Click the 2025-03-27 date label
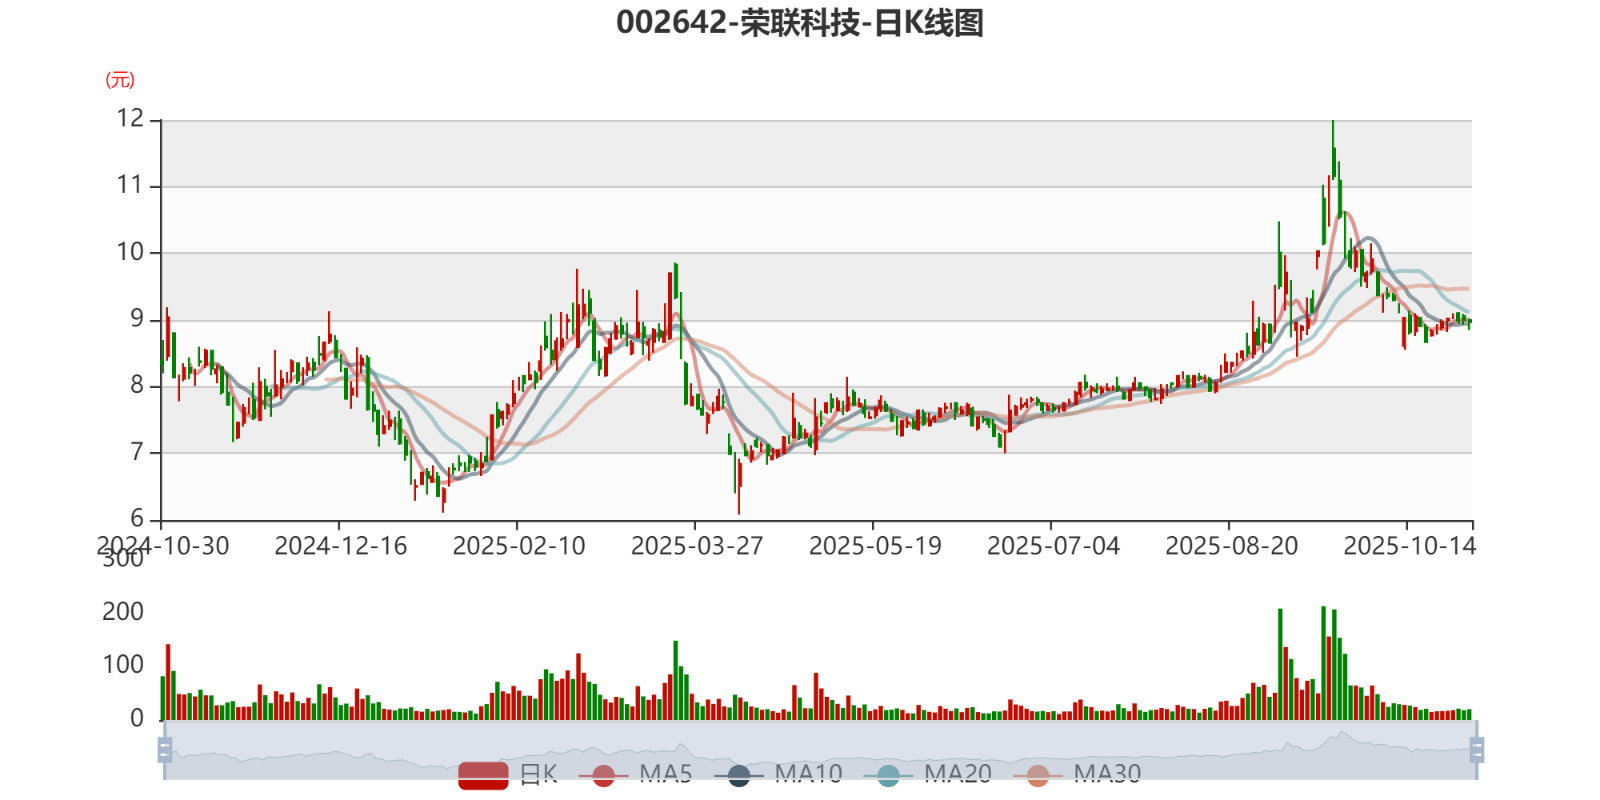The height and width of the screenshot is (800, 1600). point(697,546)
